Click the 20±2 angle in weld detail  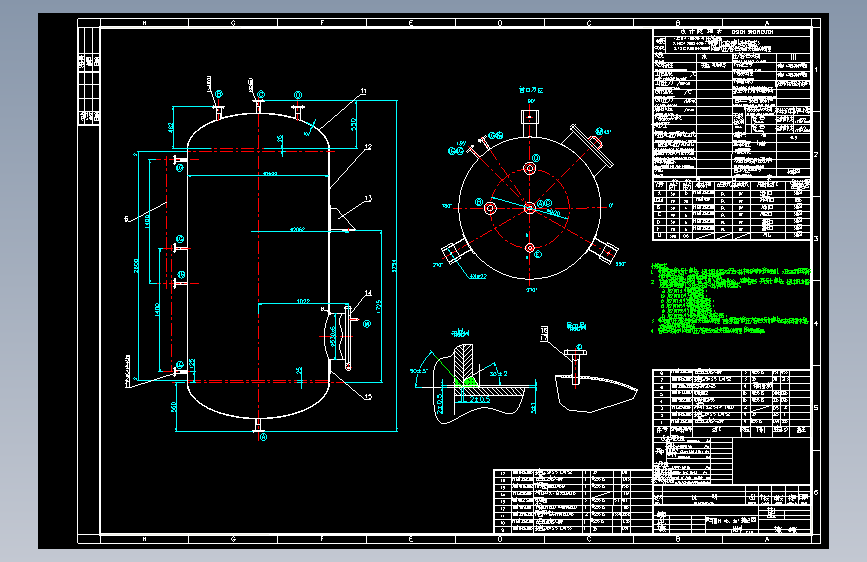(498, 374)
